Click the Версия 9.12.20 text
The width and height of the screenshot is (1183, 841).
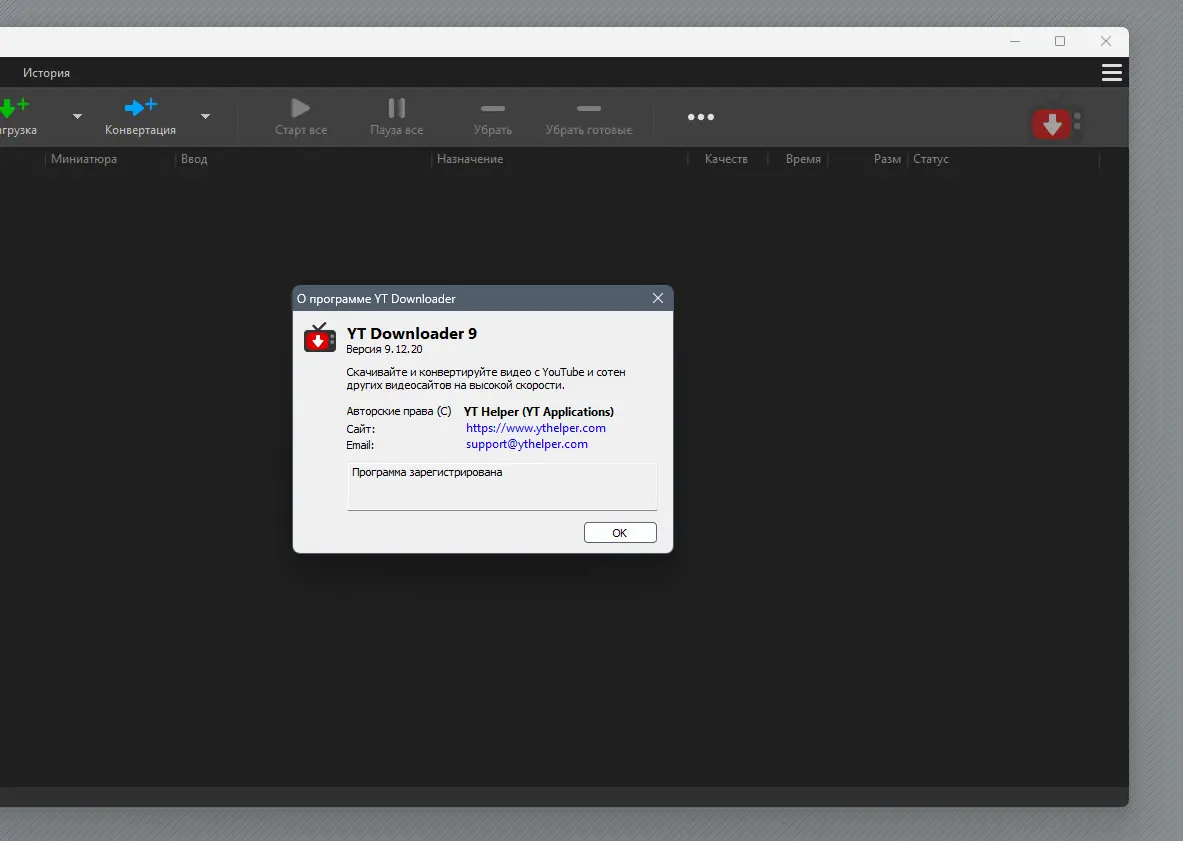(384, 349)
